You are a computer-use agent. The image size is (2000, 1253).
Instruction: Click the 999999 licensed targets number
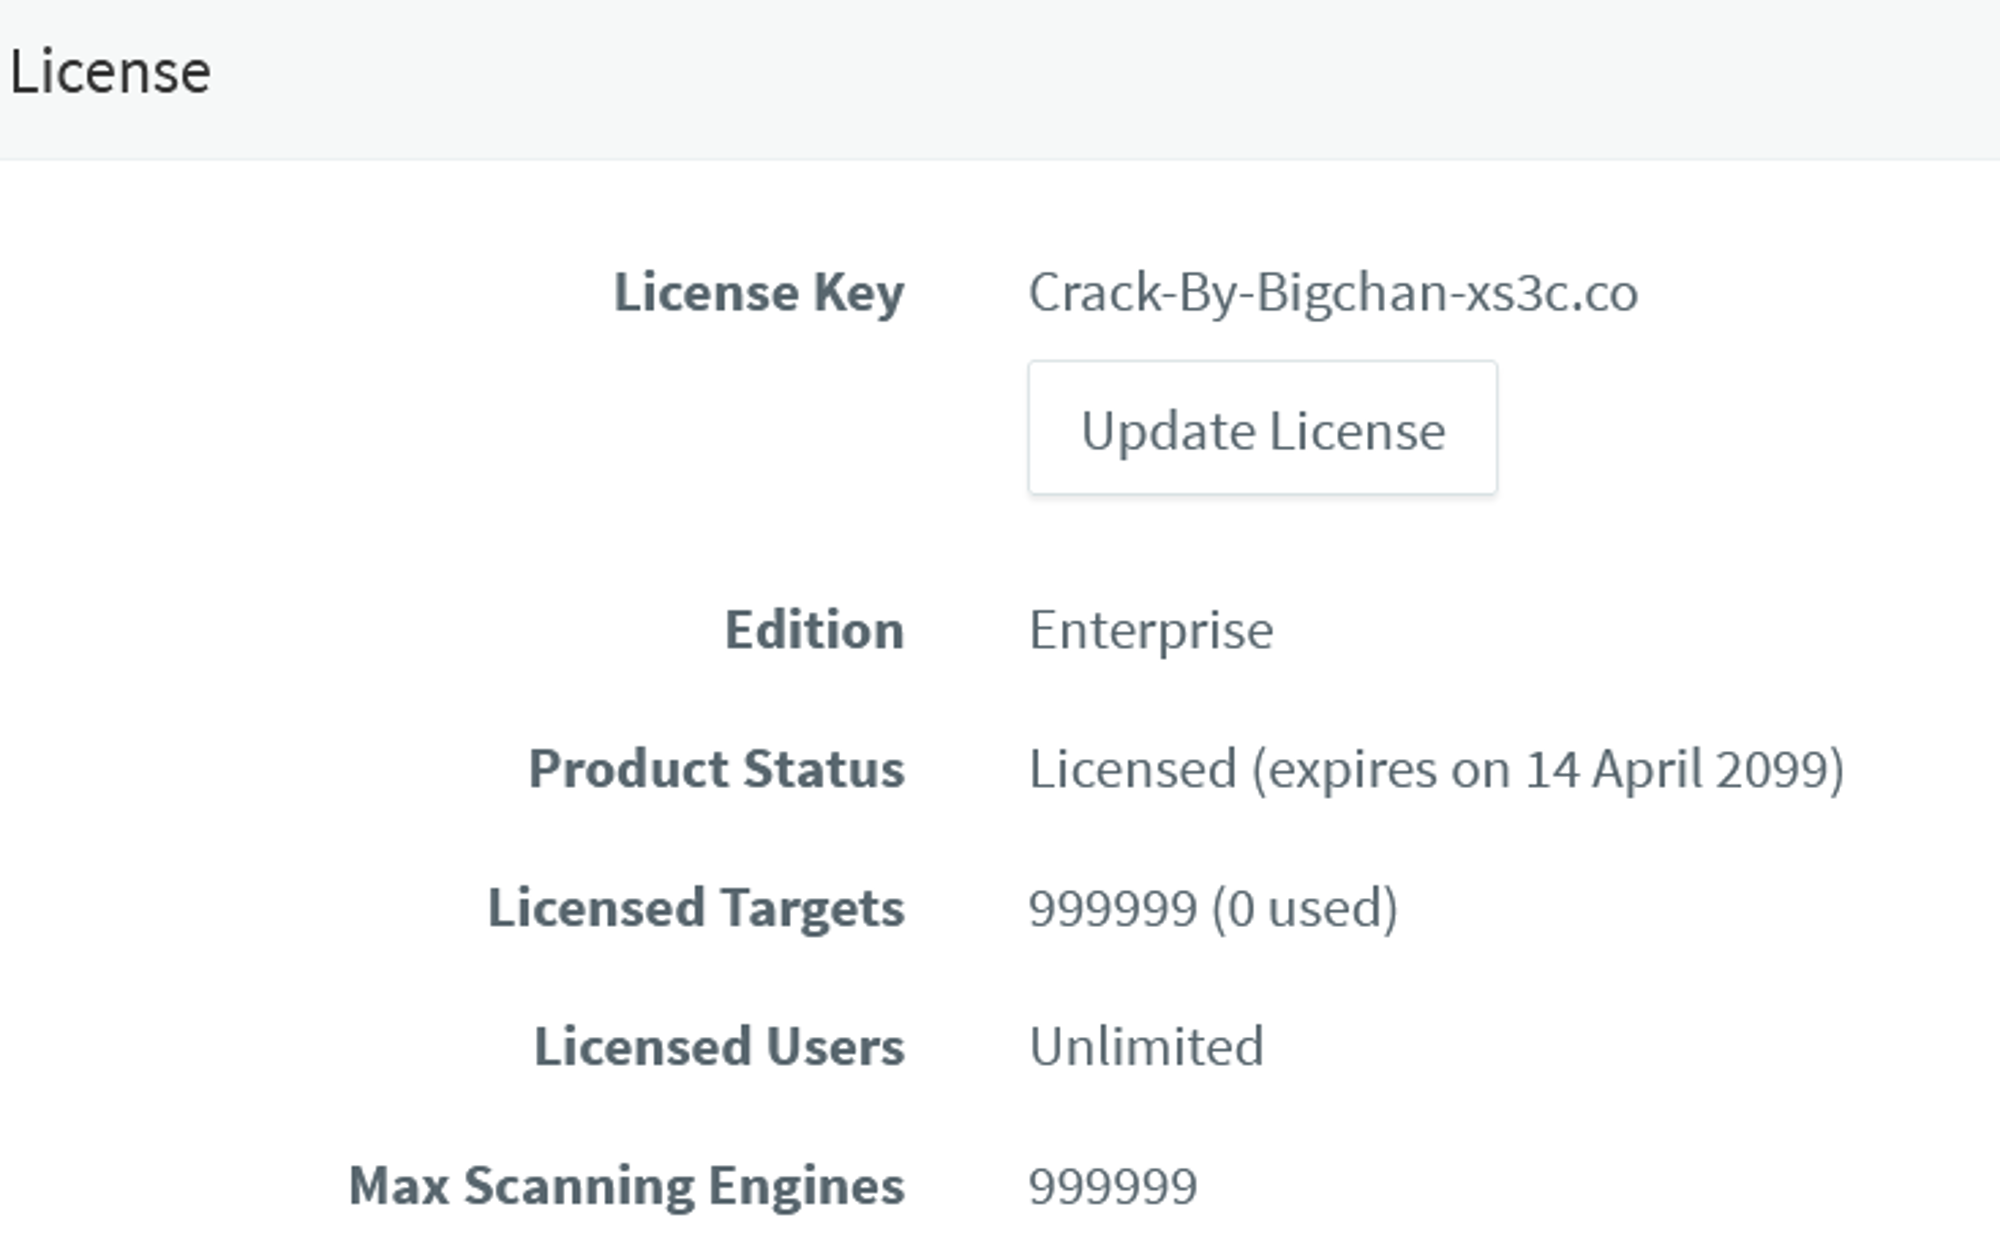pyautogui.click(x=1112, y=908)
